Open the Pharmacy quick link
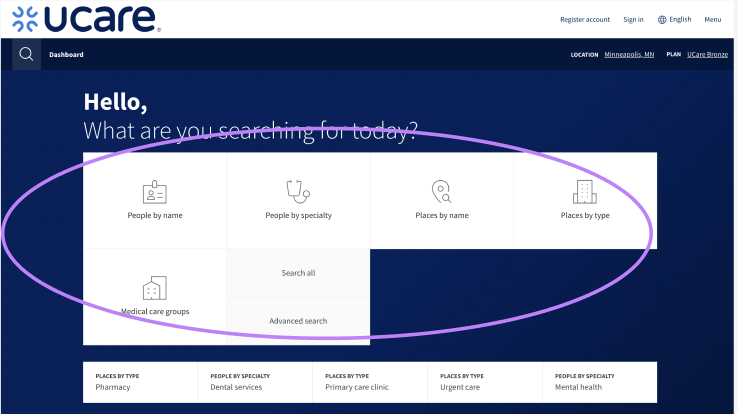Viewport: 738px width, 414px height. [x=140, y=382]
